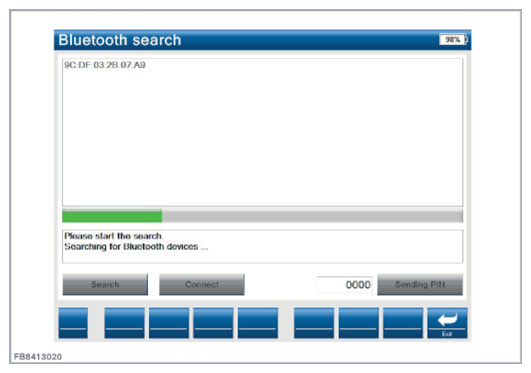Click the 'Please start the search.' message
The height and width of the screenshot is (373, 531).
(113, 236)
